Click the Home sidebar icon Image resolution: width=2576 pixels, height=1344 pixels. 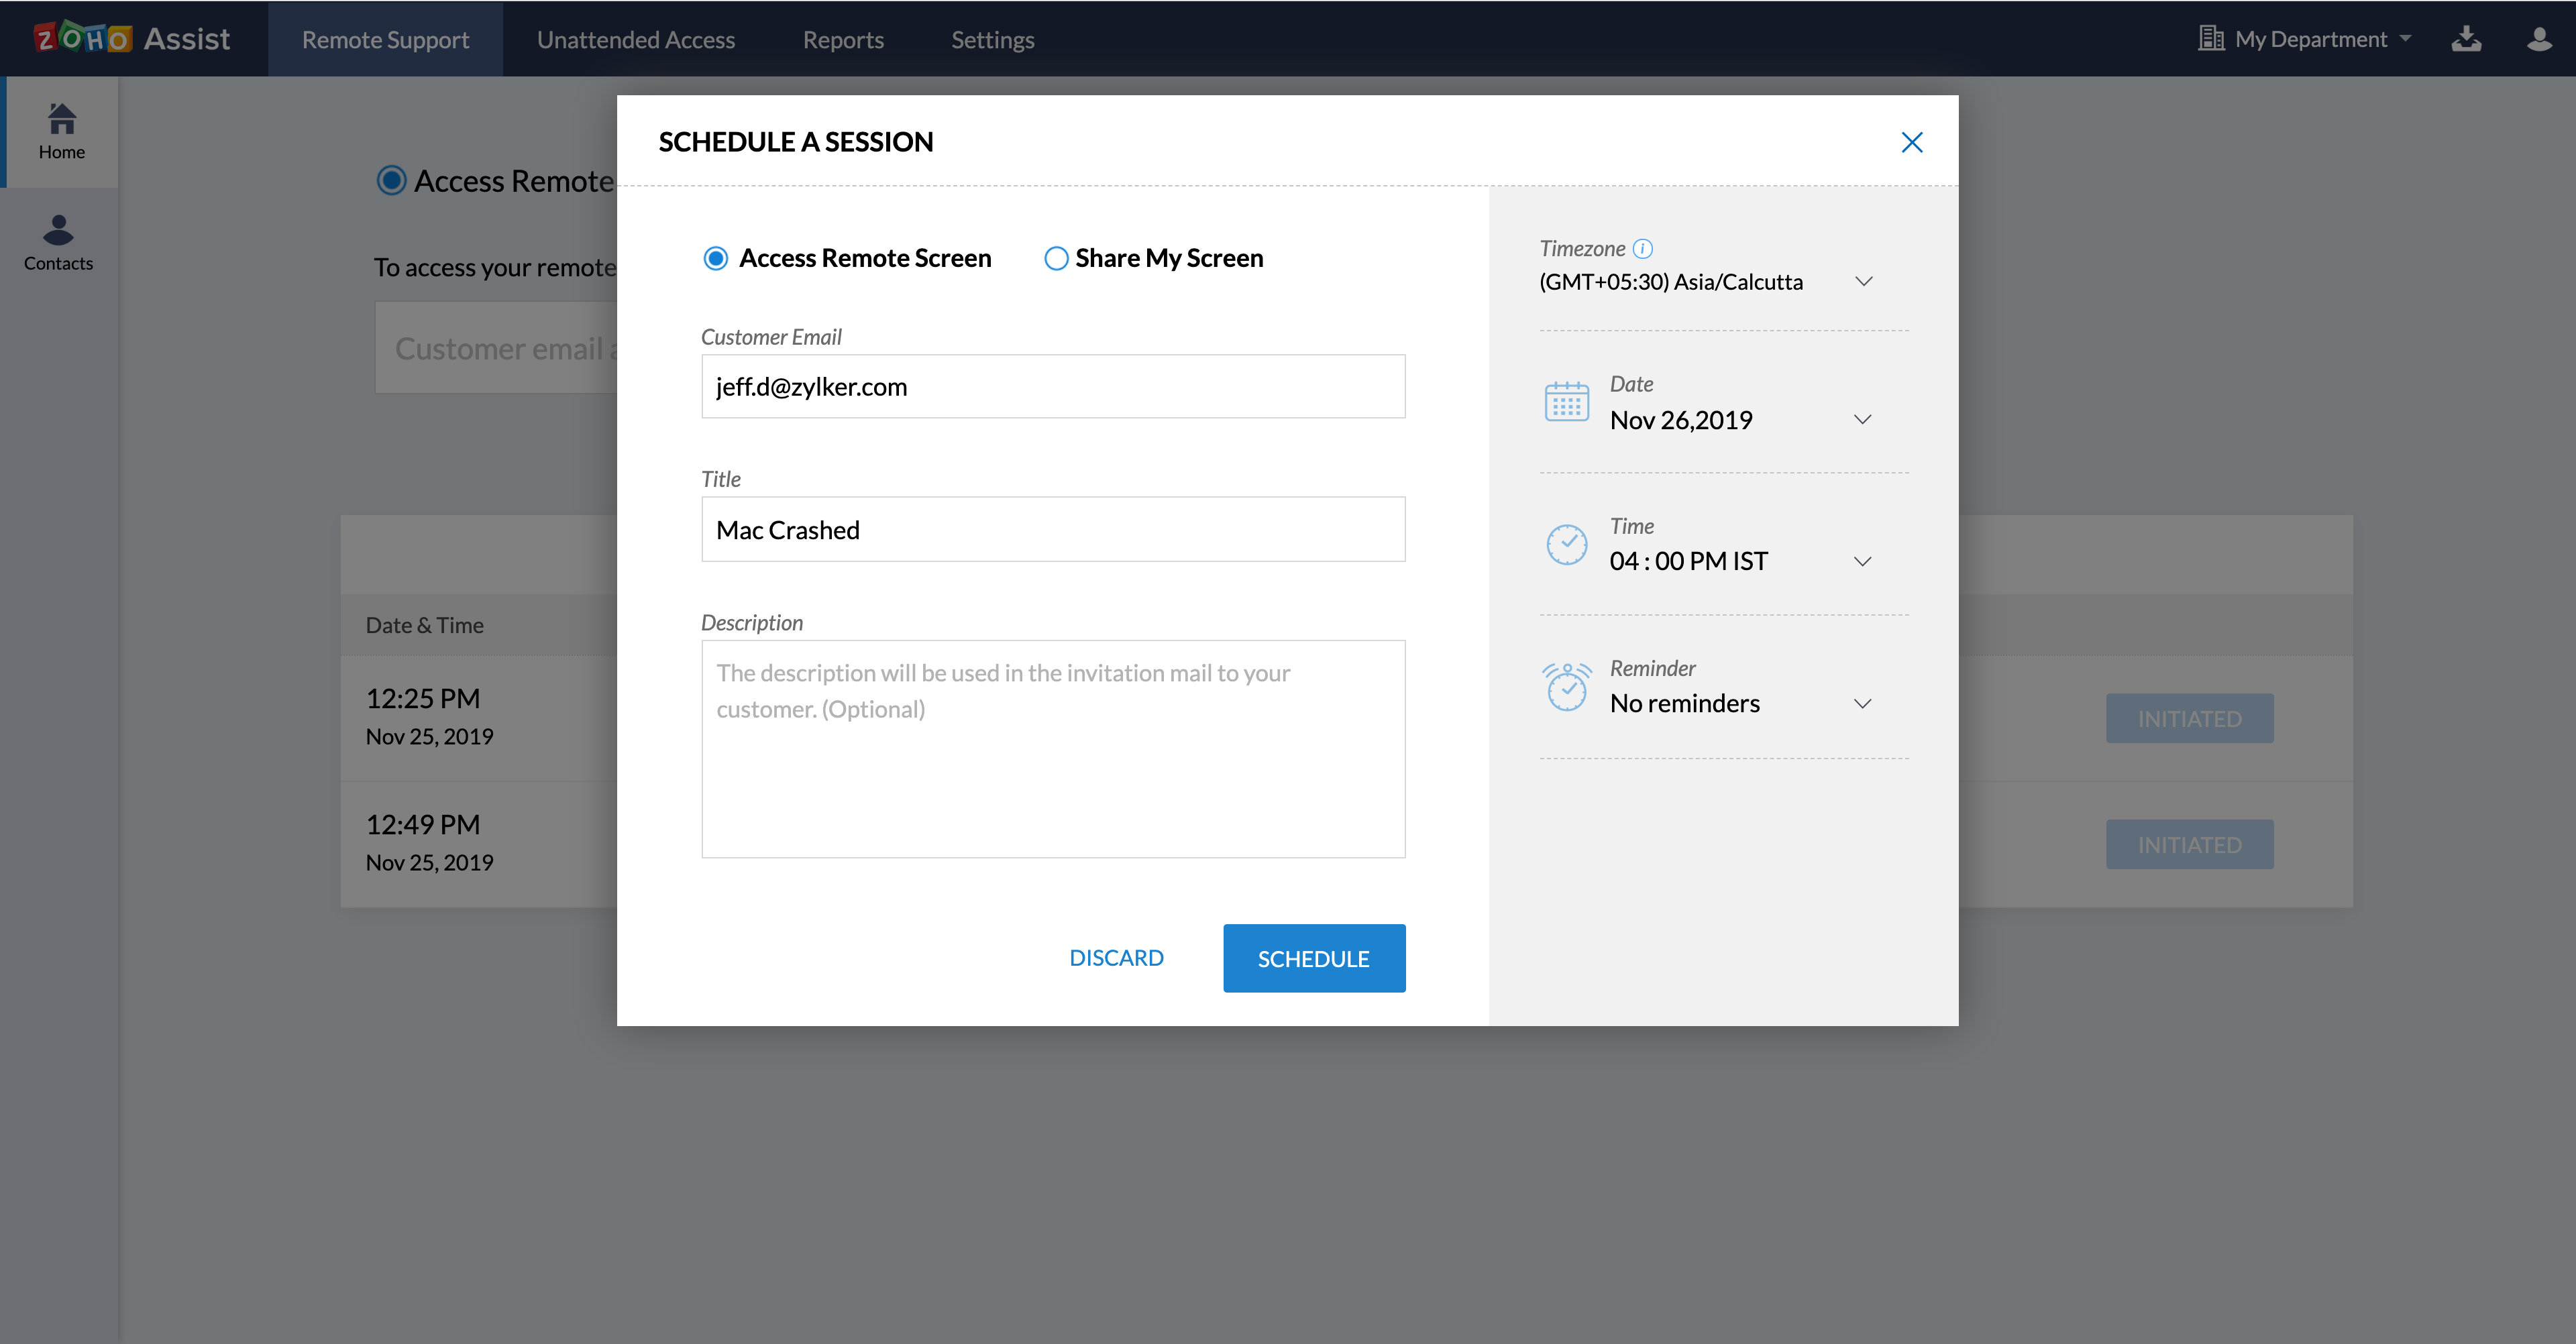[61, 131]
